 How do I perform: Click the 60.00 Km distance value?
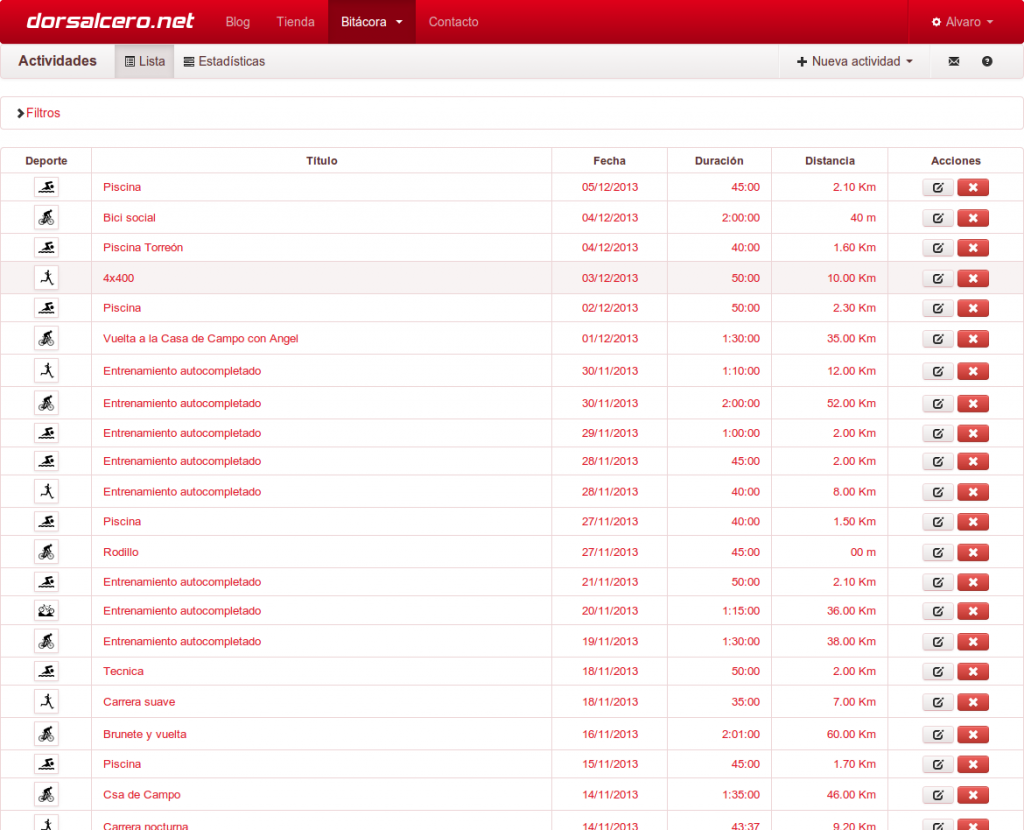pyautogui.click(x=851, y=735)
